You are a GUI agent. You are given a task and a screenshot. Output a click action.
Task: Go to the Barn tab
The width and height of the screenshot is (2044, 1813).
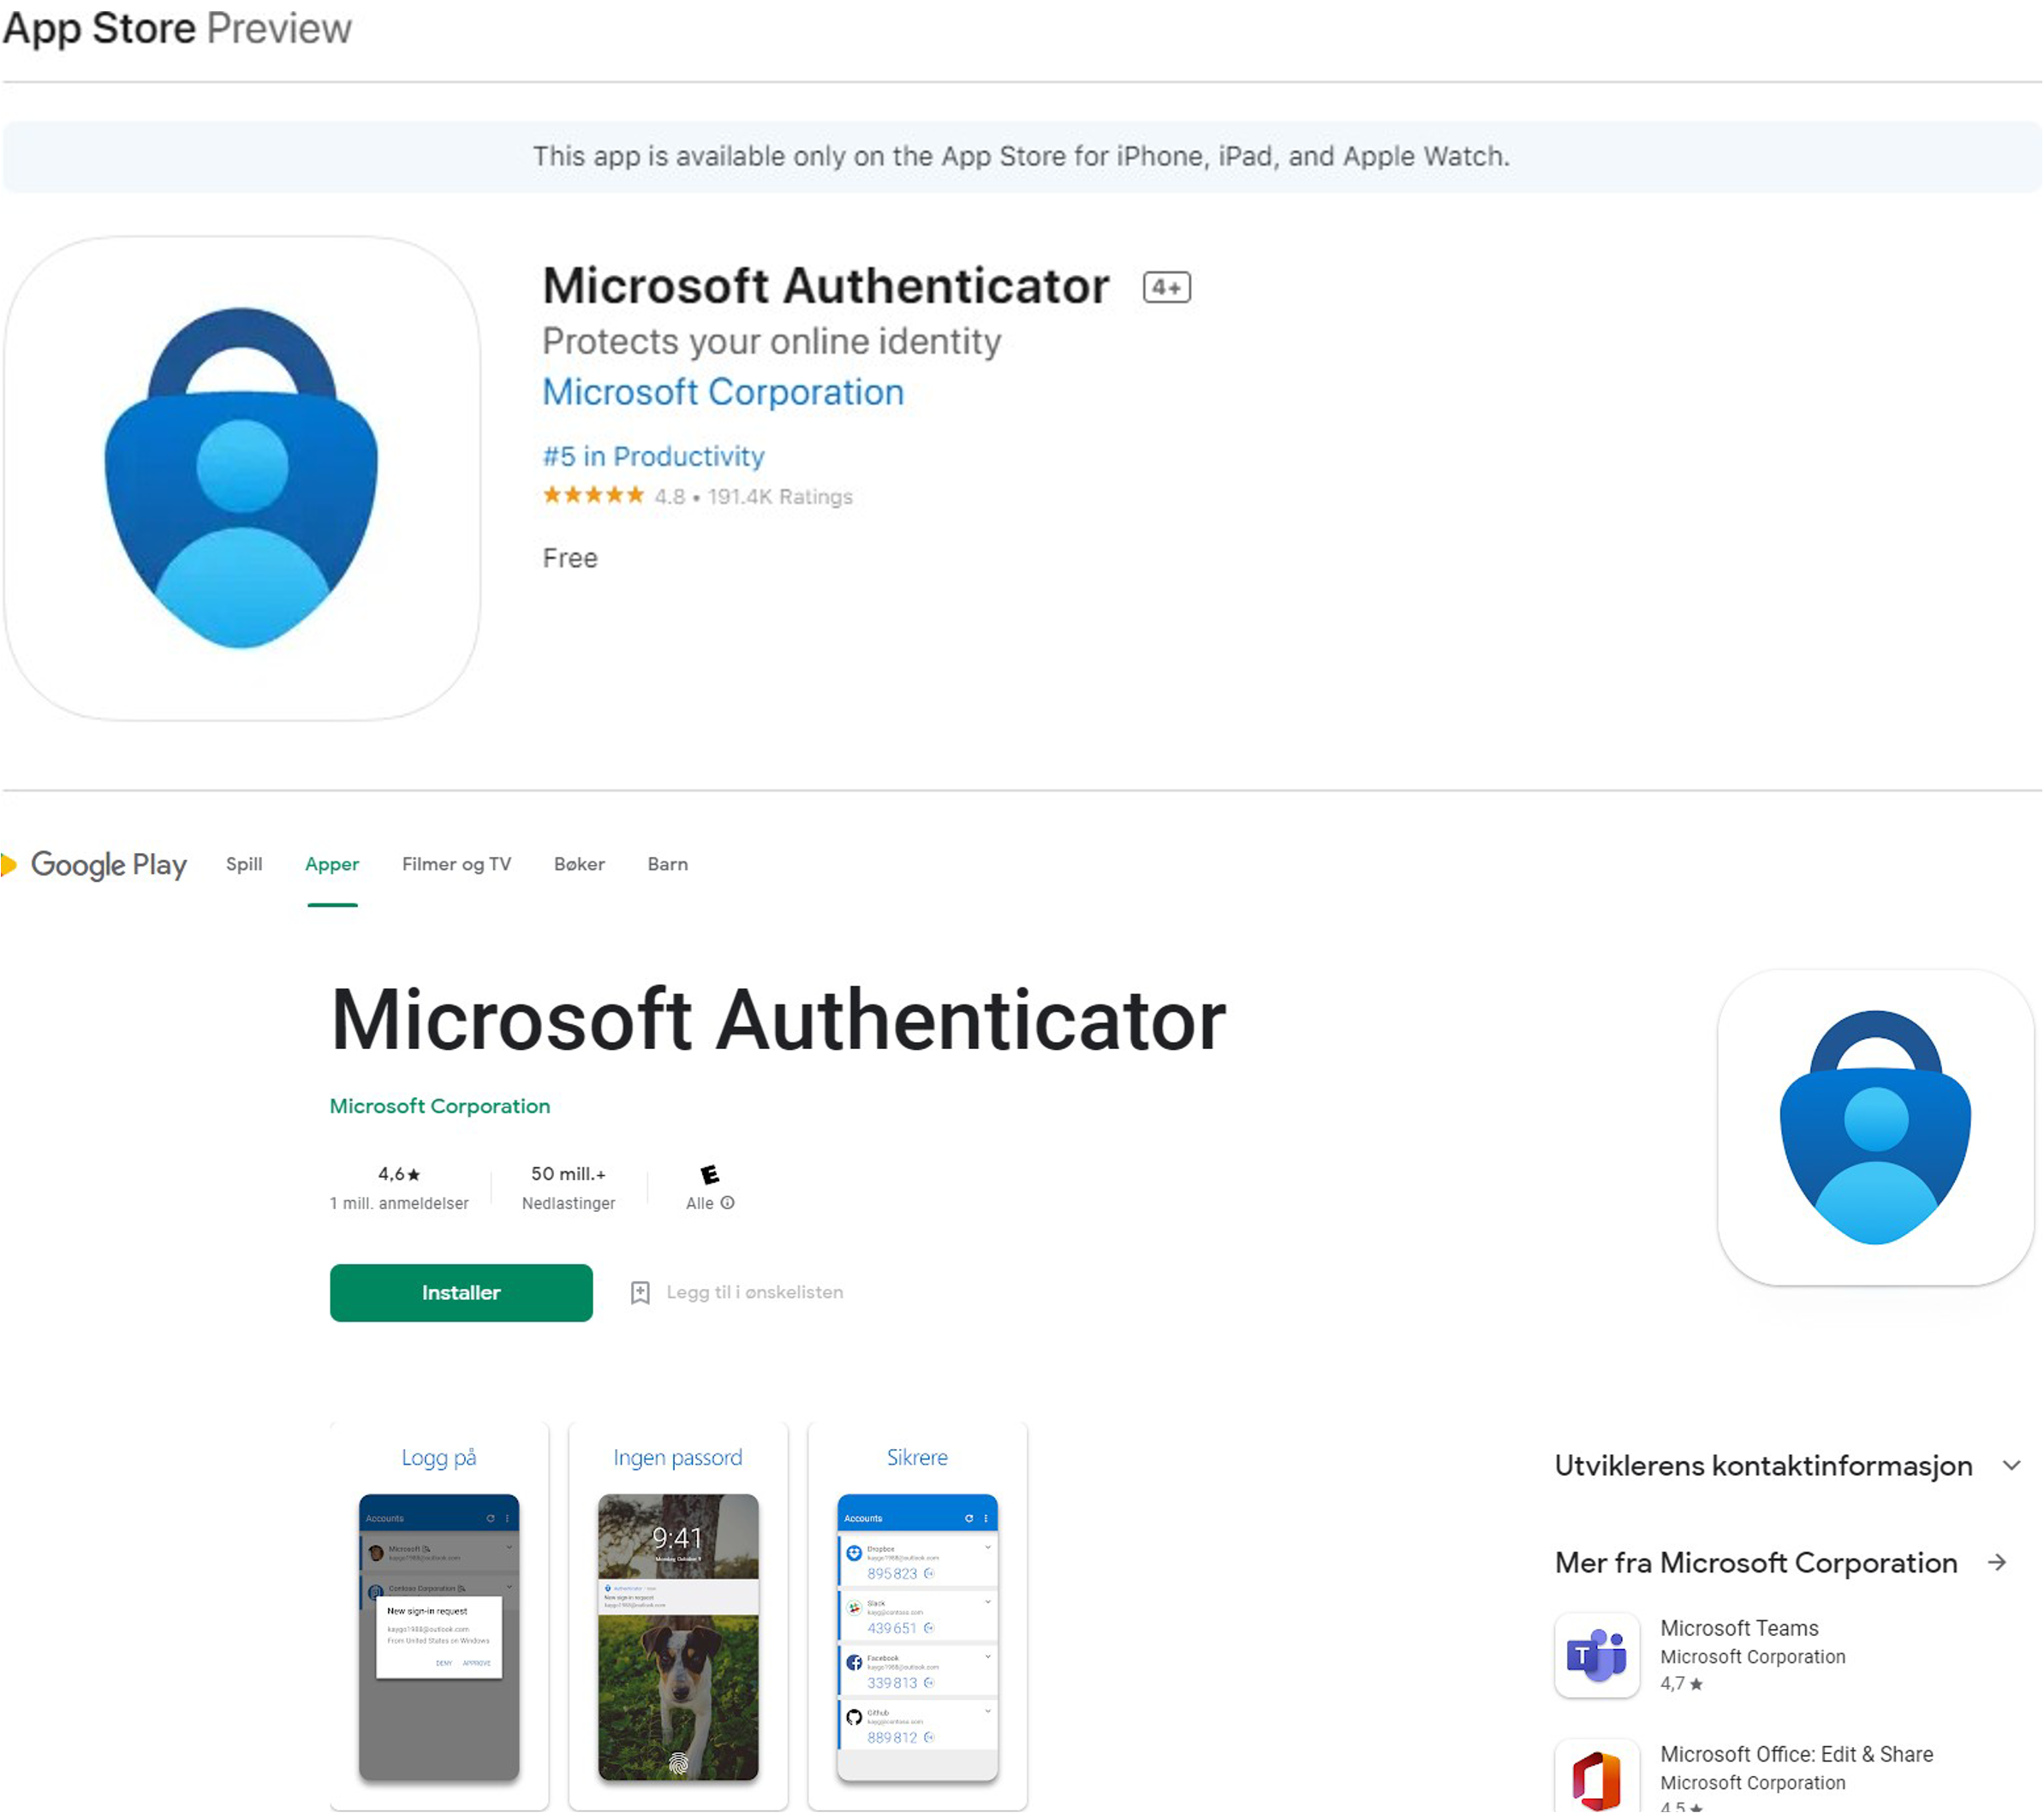[667, 864]
